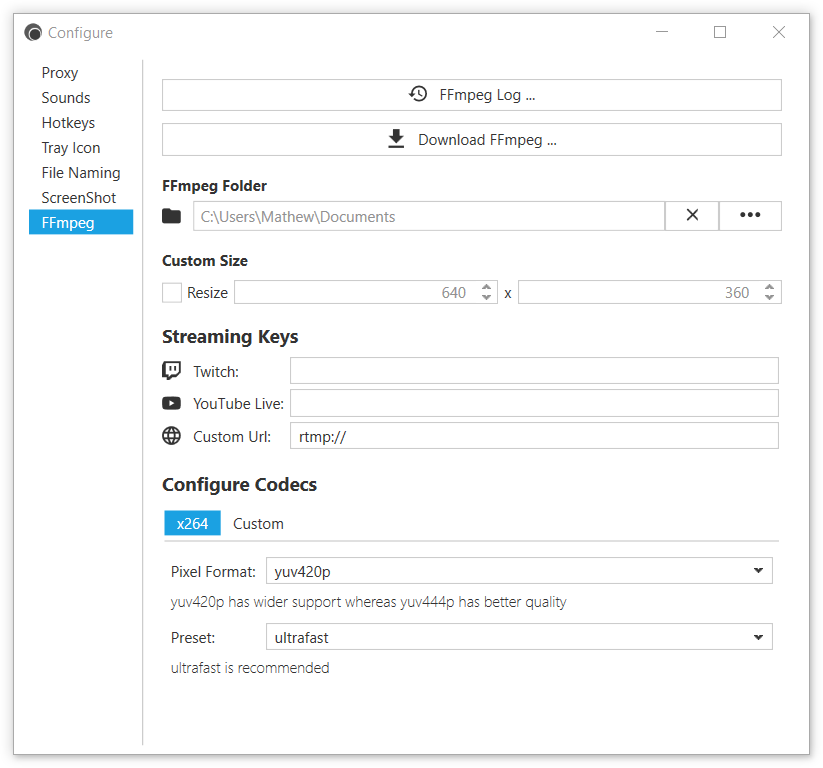This screenshot has height=768, width=823.
Task: Enable the Resize checkbox
Action: [x=172, y=292]
